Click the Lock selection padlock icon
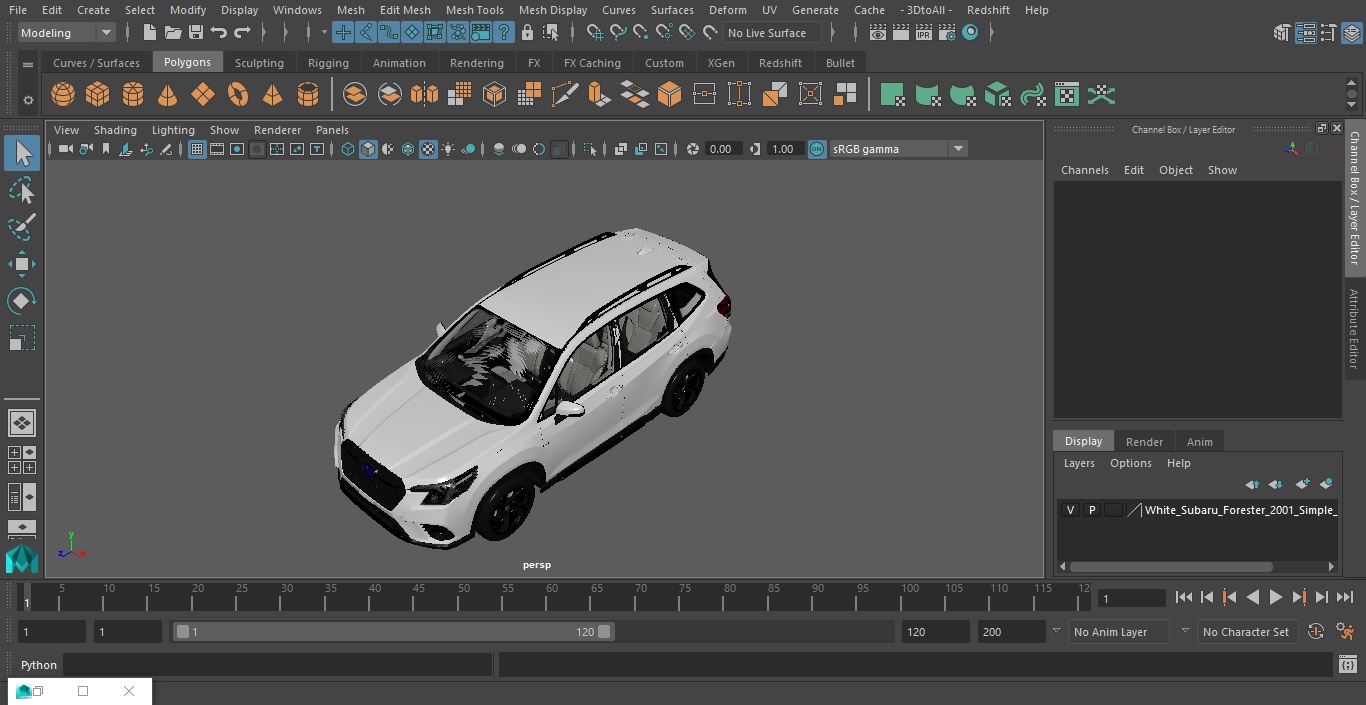 pos(527,33)
